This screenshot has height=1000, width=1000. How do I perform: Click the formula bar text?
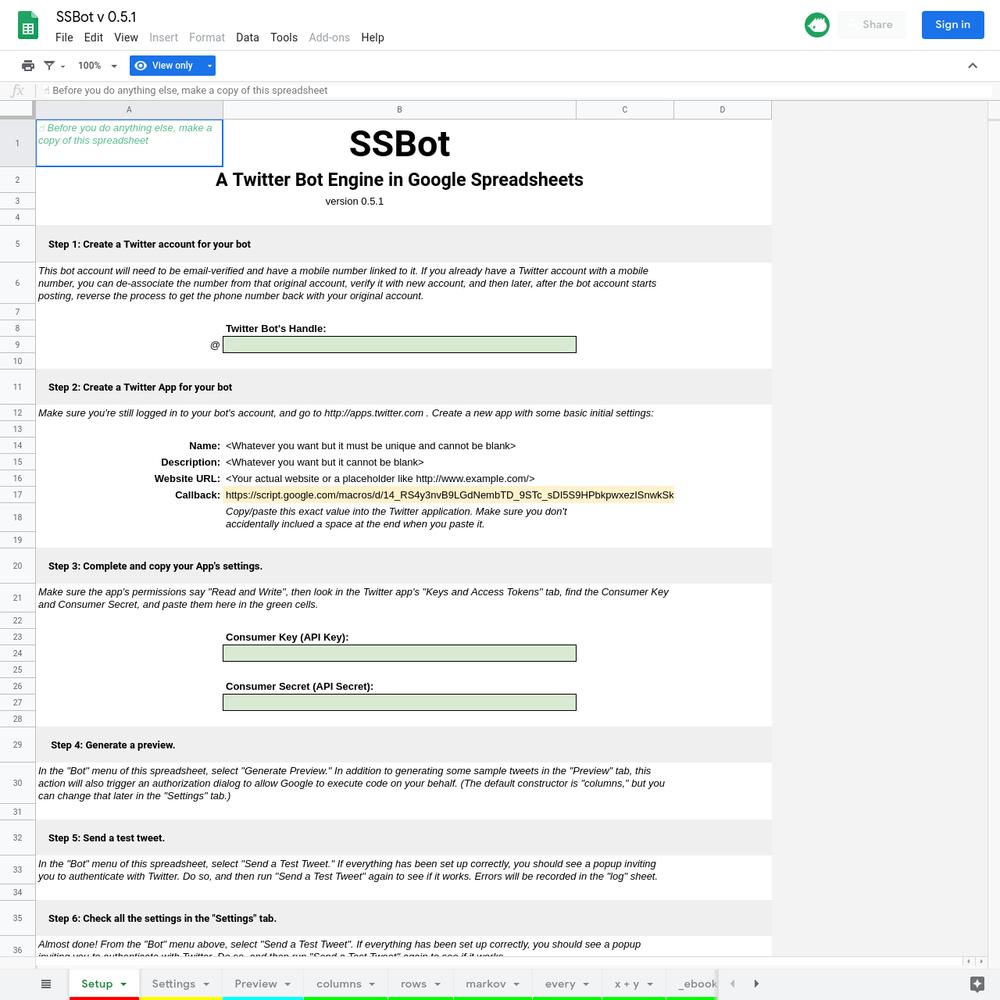(x=189, y=91)
